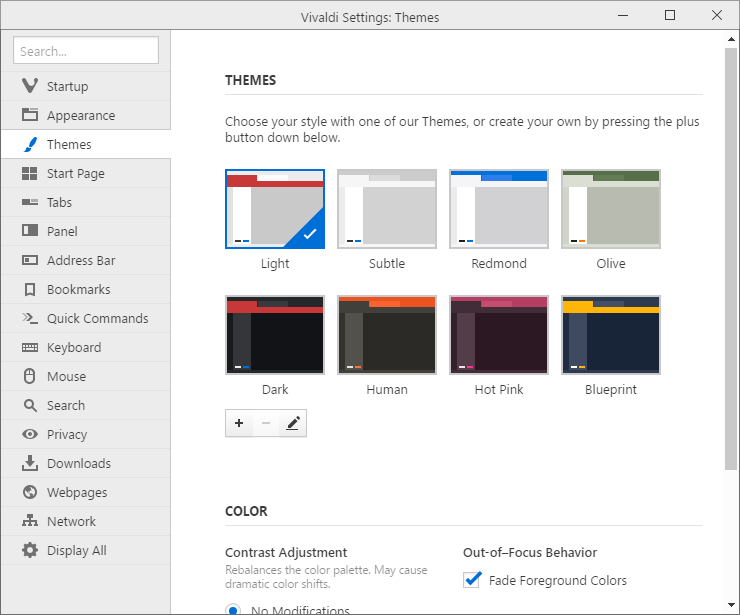Viewport: 740px width, 615px height.
Task: Click the Display All gear icon
Action: (30, 550)
